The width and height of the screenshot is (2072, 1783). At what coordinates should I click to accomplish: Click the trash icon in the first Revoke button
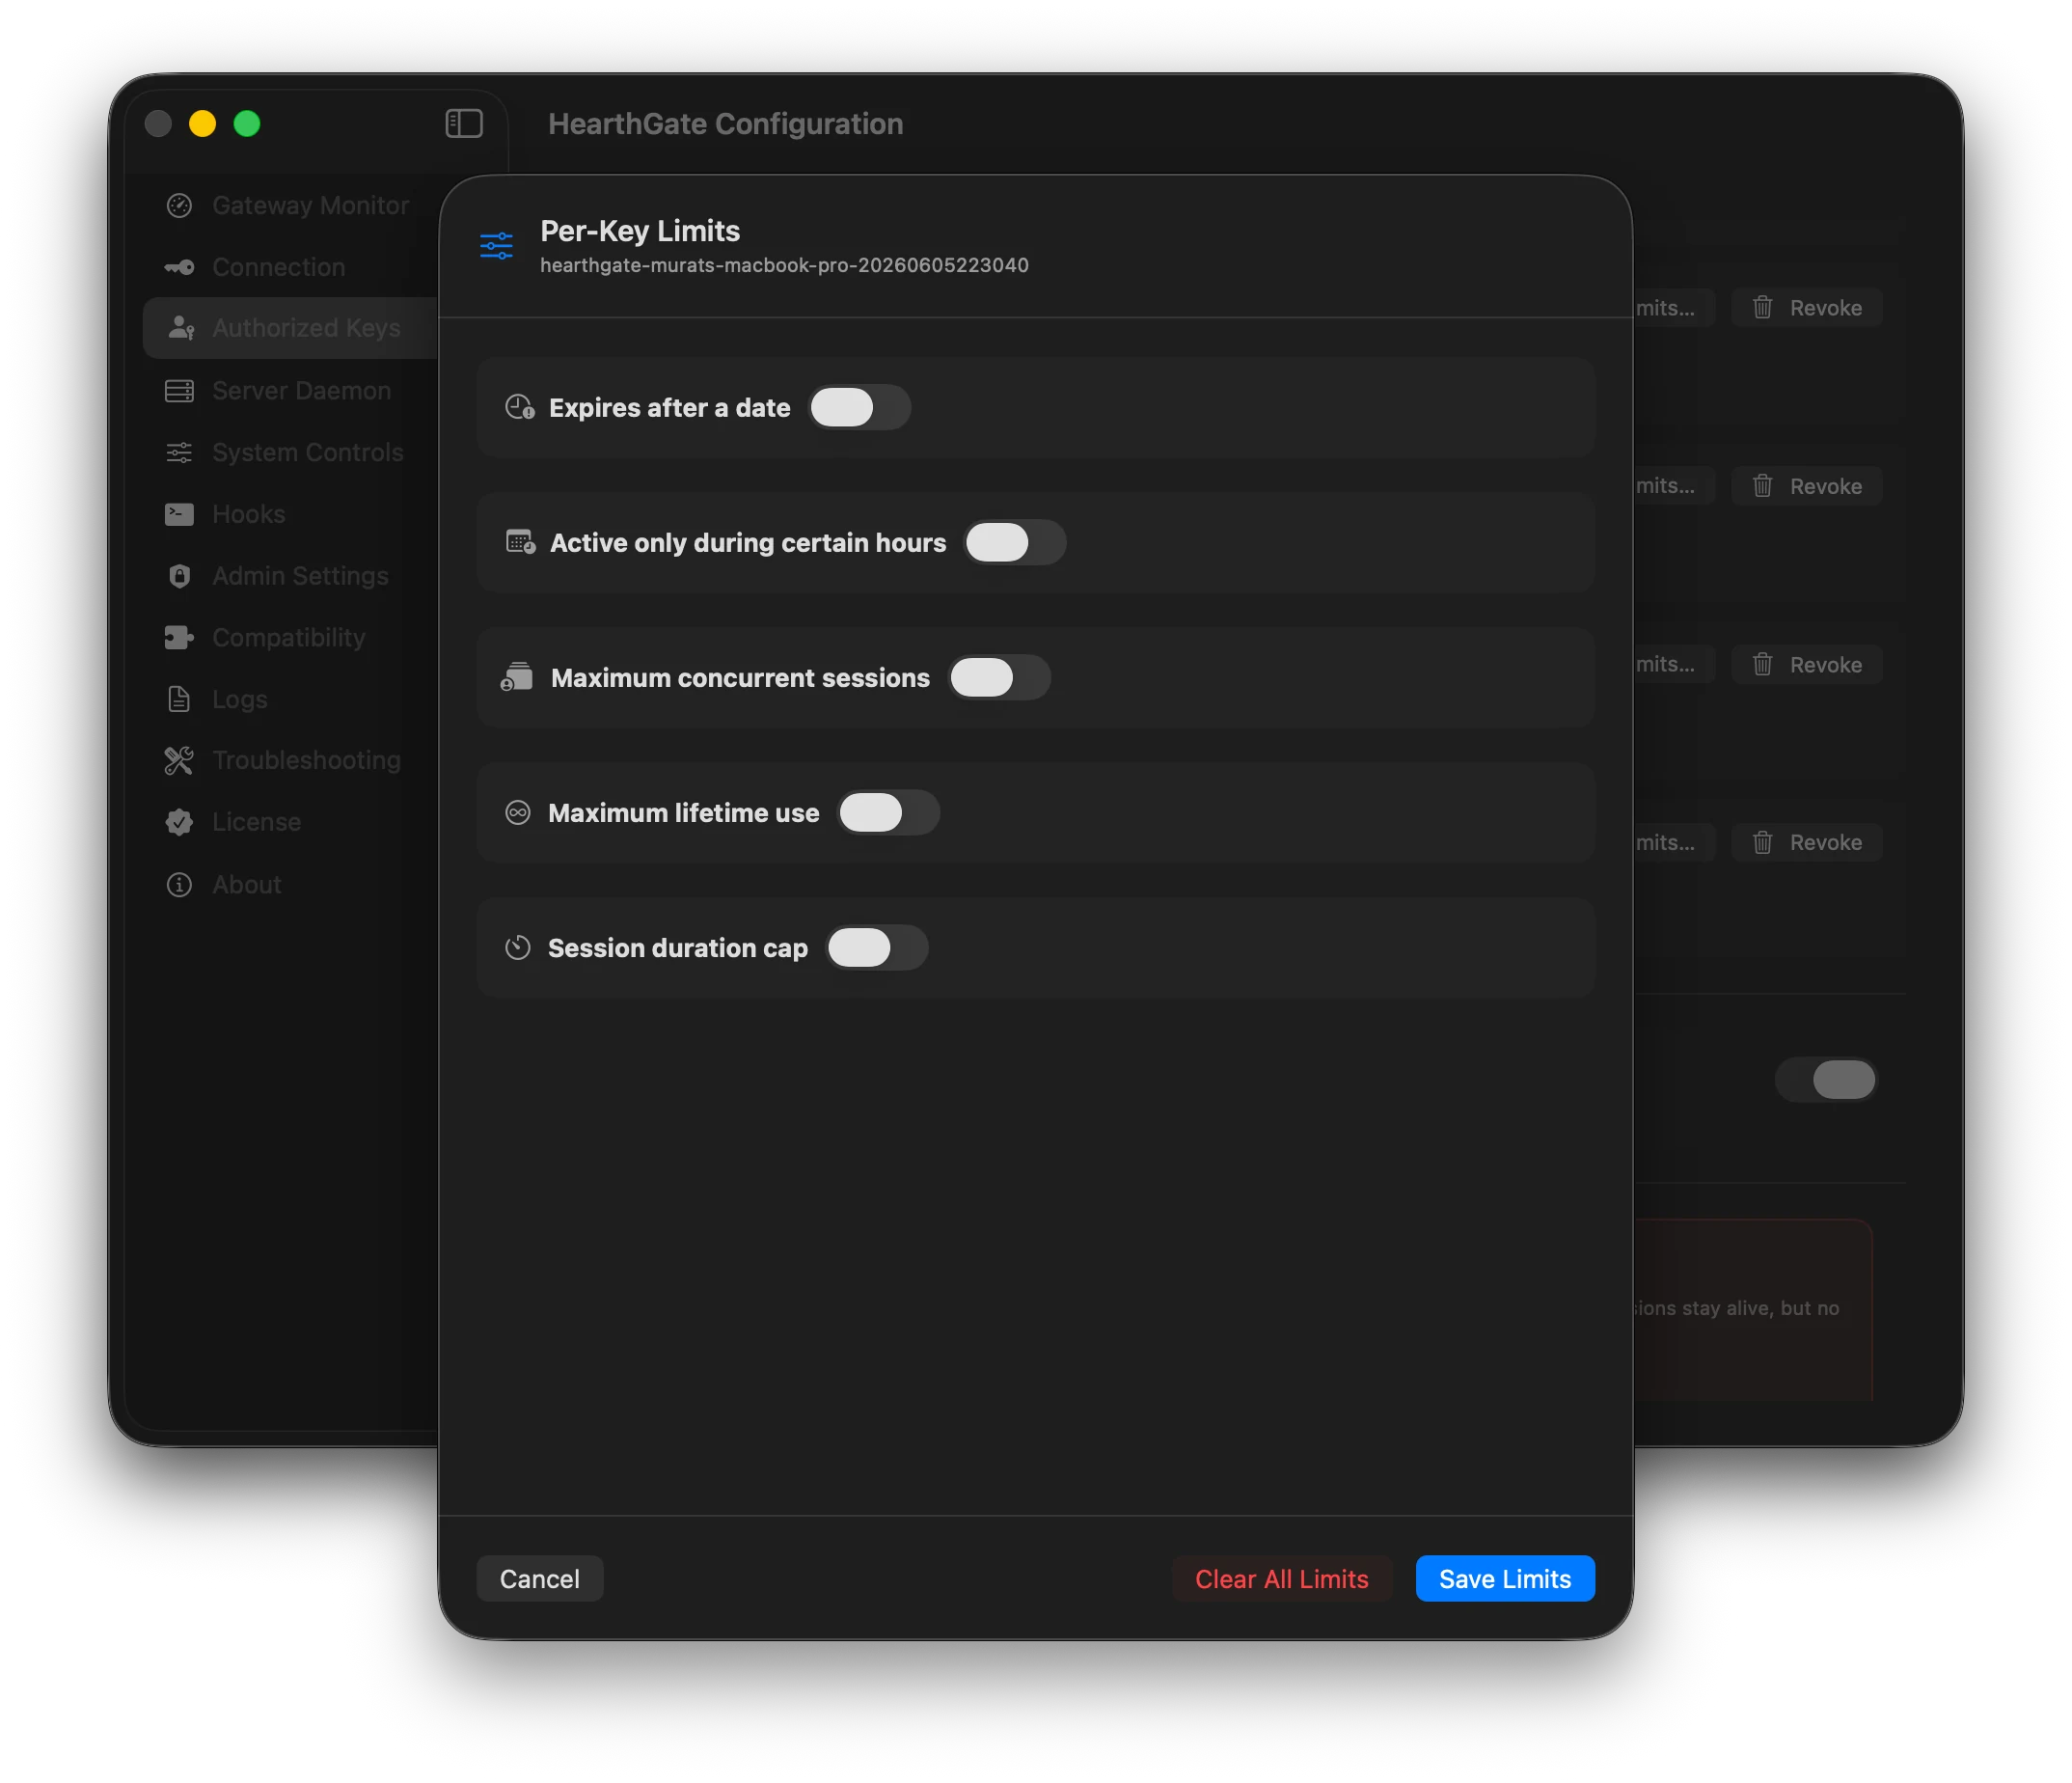click(1763, 307)
